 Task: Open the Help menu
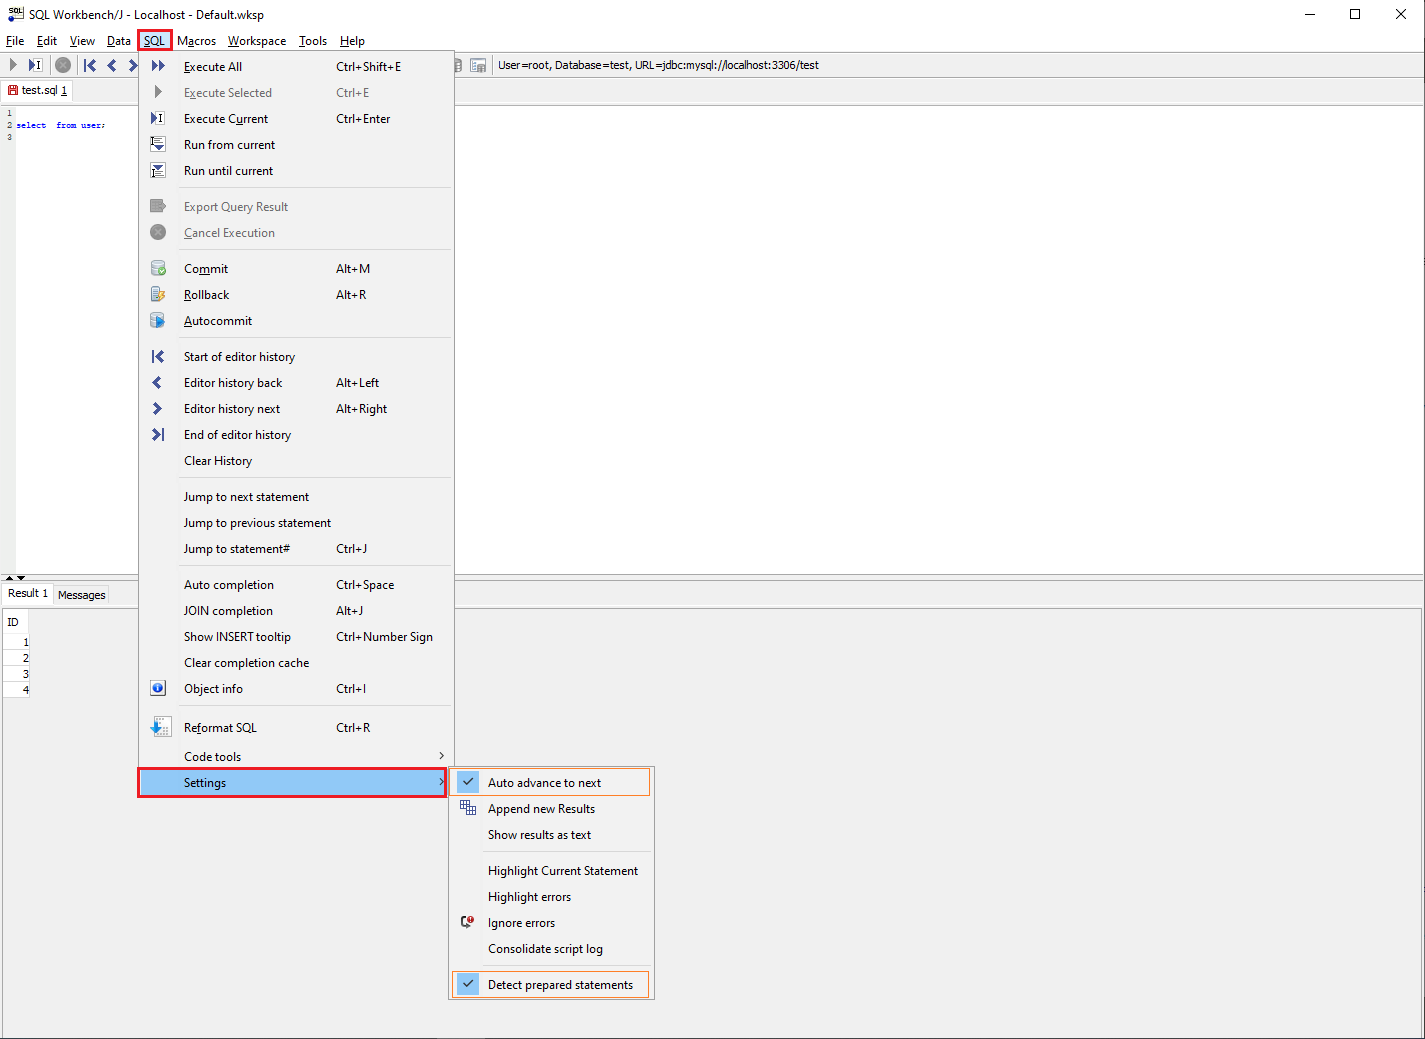pos(352,41)
